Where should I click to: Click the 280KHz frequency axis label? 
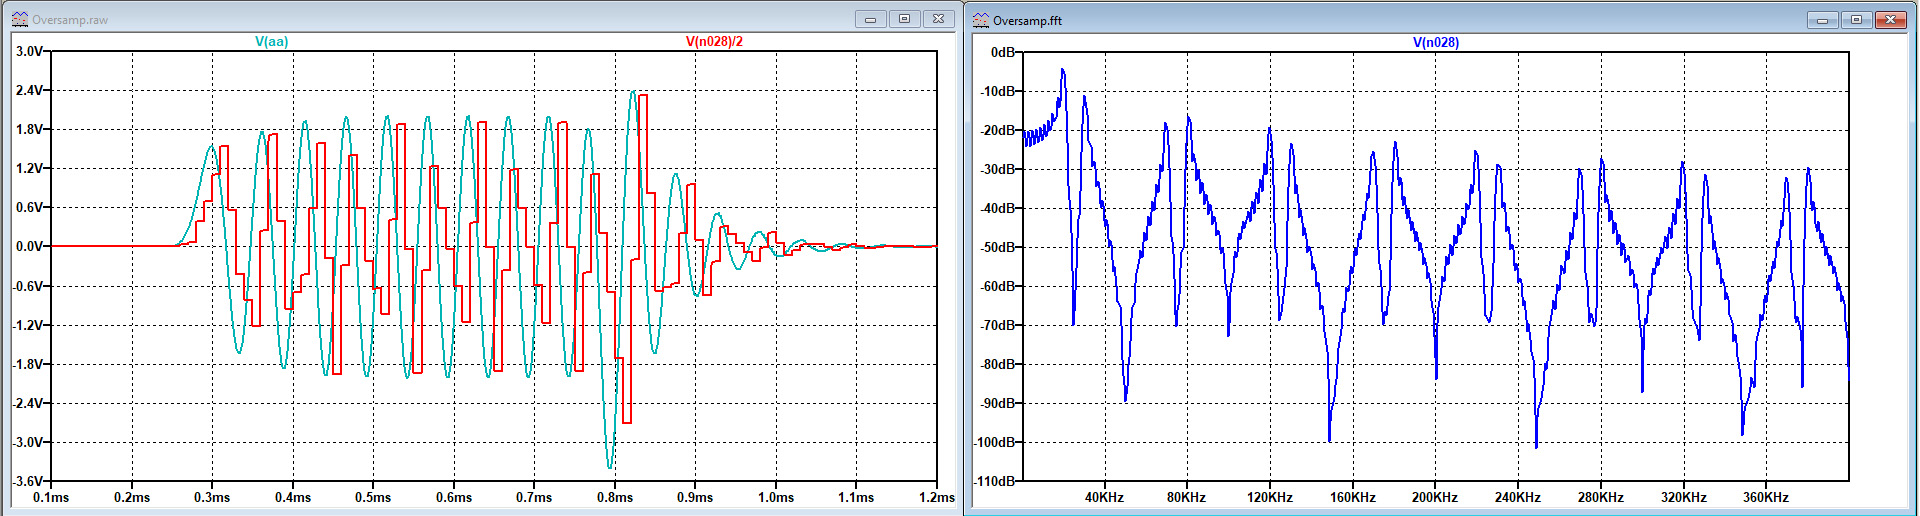click(x=1600, y=497)
